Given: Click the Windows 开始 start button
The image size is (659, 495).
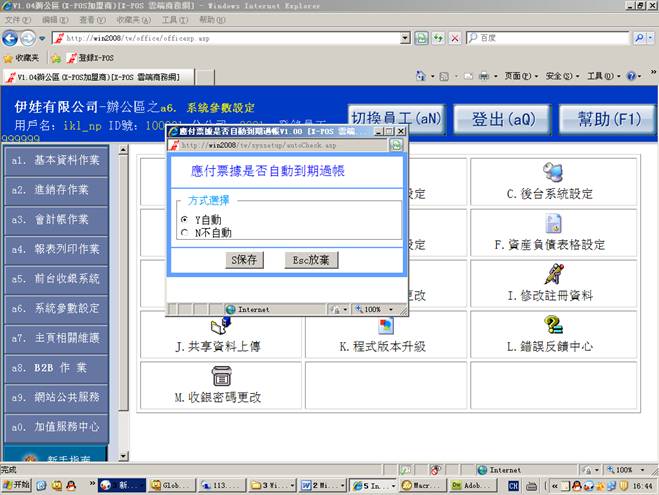Looking at the screenshot, I should pos(18,485).
